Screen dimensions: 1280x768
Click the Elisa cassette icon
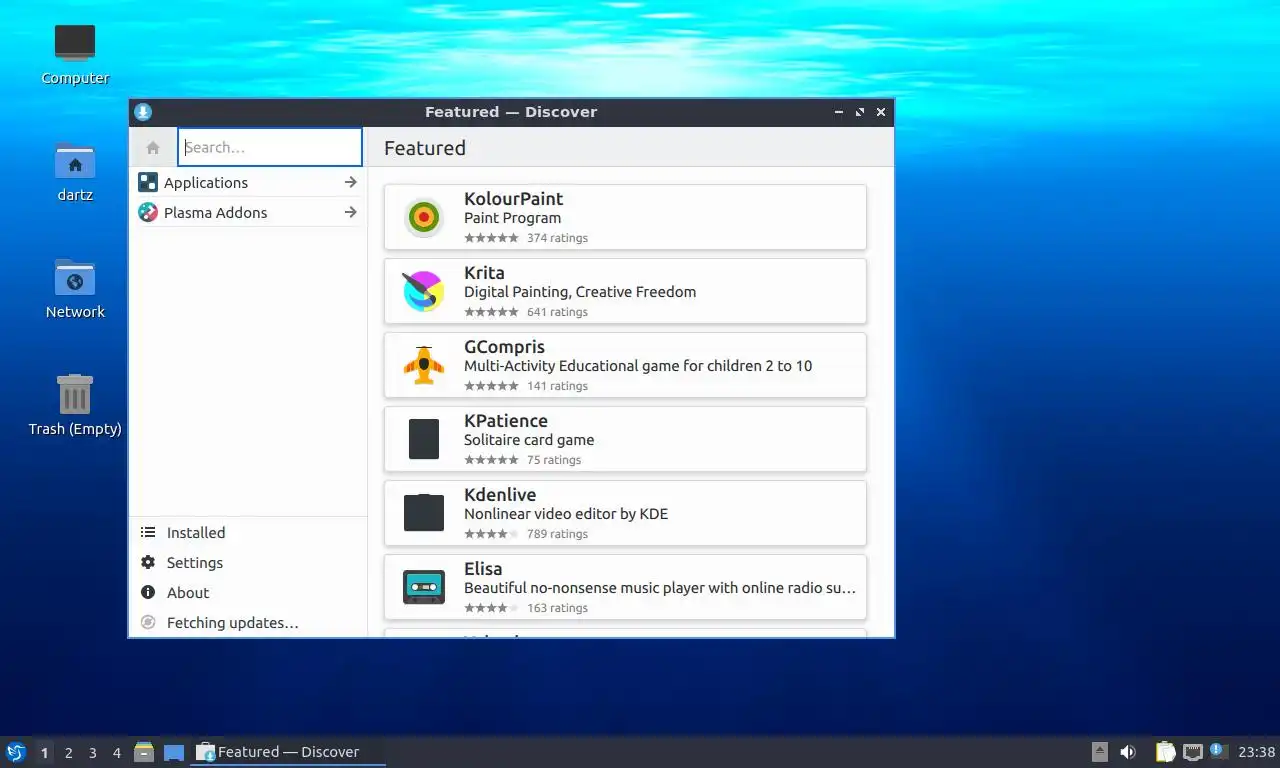coord(424,587)
